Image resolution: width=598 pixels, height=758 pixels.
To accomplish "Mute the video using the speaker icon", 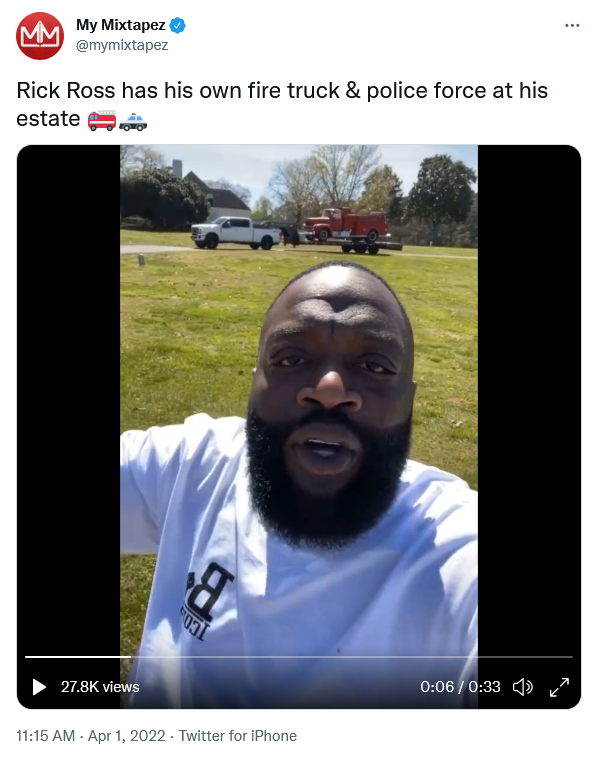I will point(523,686).
